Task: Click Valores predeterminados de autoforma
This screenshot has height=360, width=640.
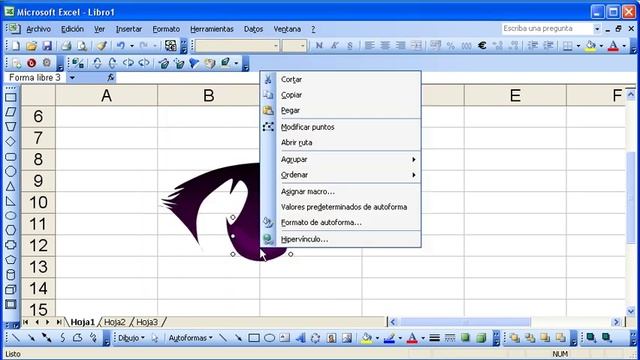Action: tap(348, 207)
